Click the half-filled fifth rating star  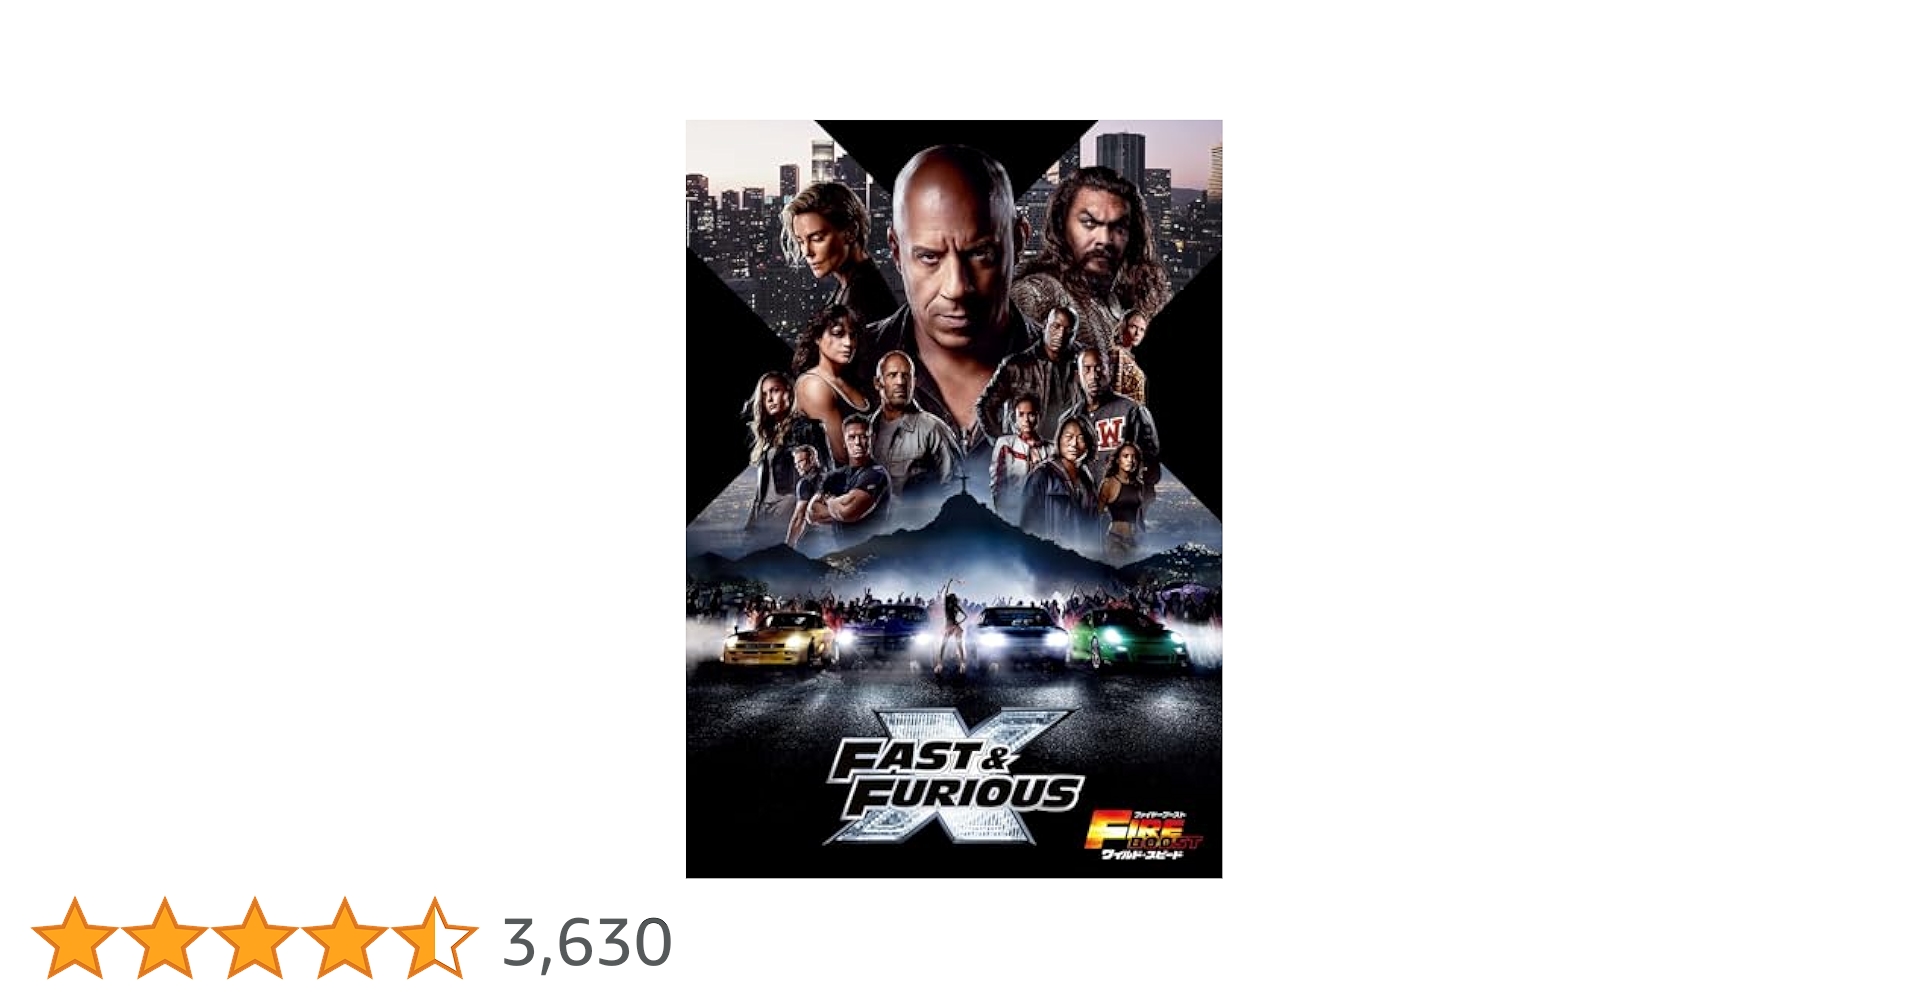pyautogui.click(x=435, y=938)
